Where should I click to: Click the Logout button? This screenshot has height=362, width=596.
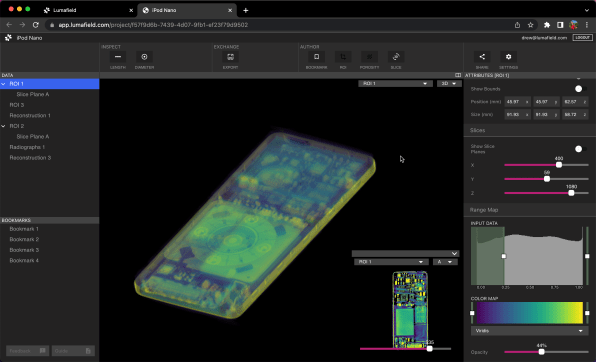pyautogui.click(x=582, y=38)
